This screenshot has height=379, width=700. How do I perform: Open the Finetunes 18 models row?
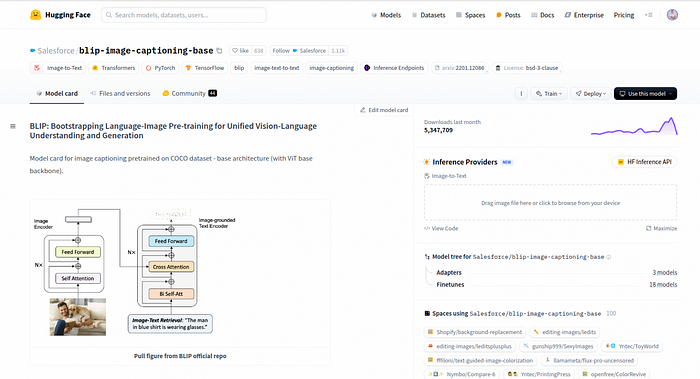[x=556, y=284]
